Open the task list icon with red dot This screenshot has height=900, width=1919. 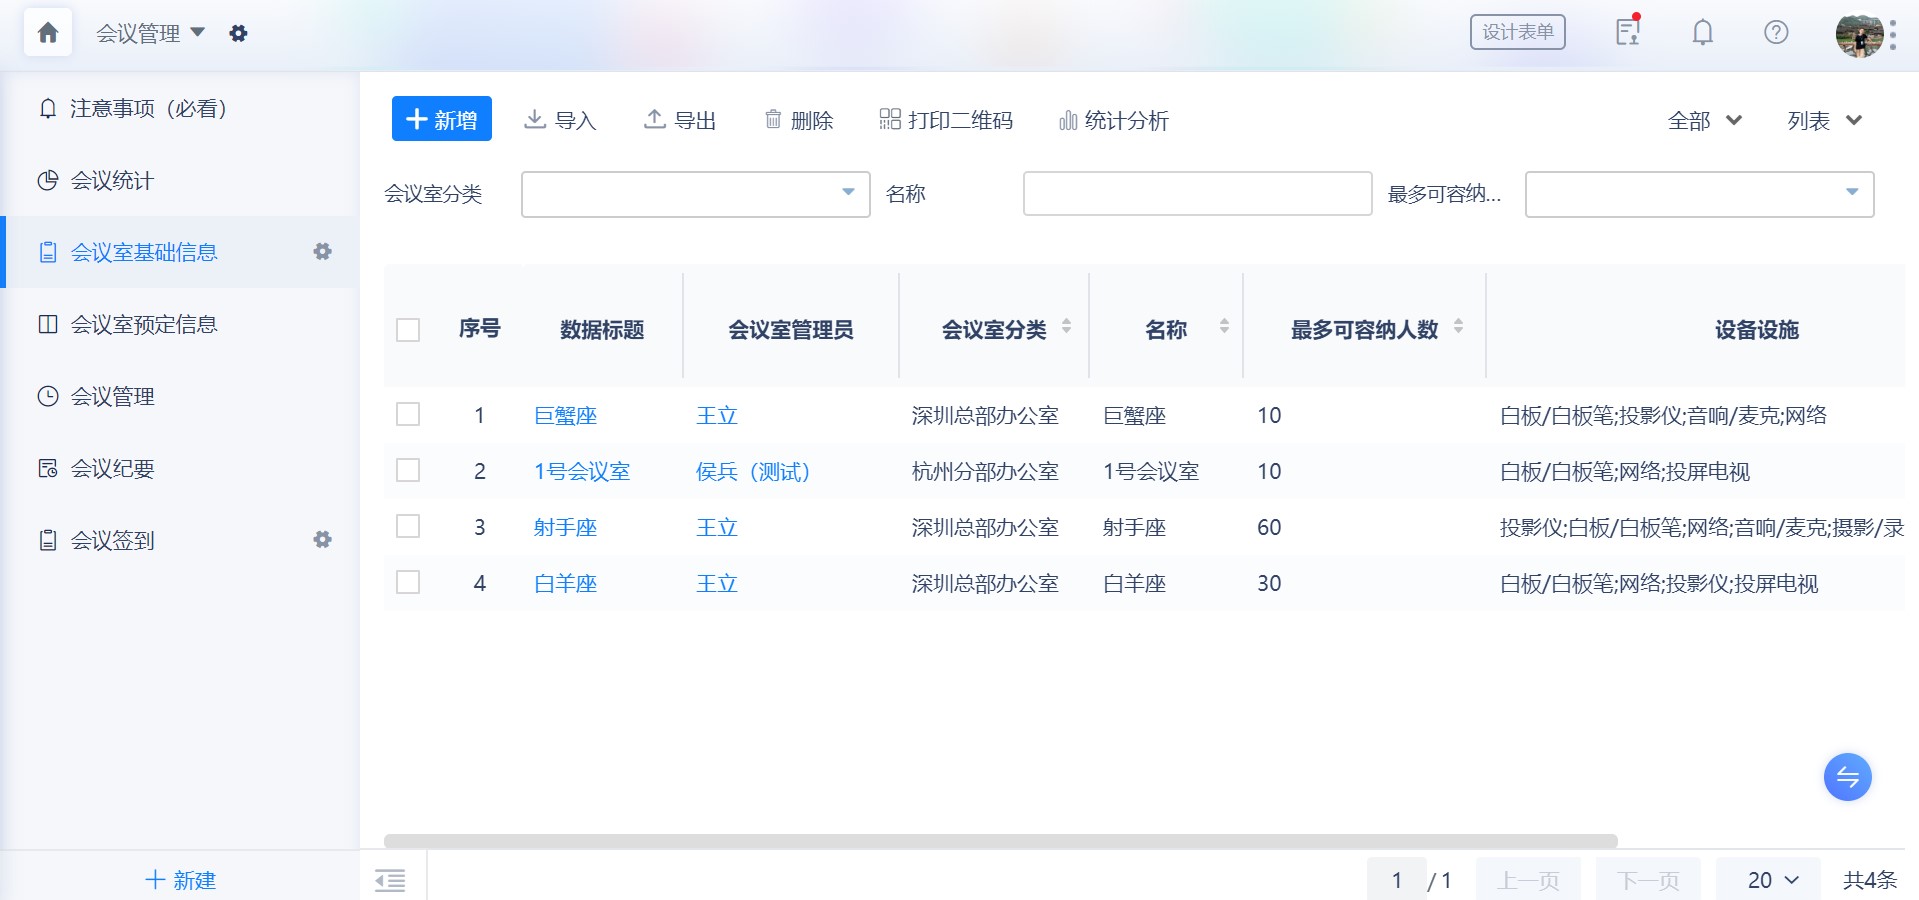[1628, 32]
